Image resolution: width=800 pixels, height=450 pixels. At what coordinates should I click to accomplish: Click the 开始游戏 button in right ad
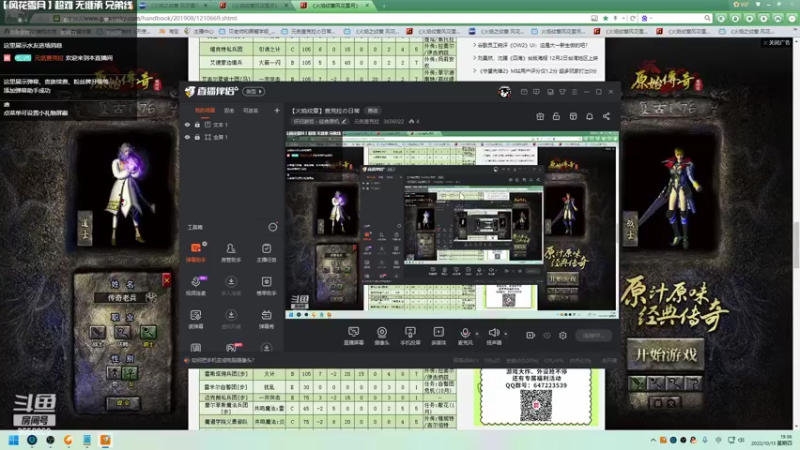pos(665,355)
